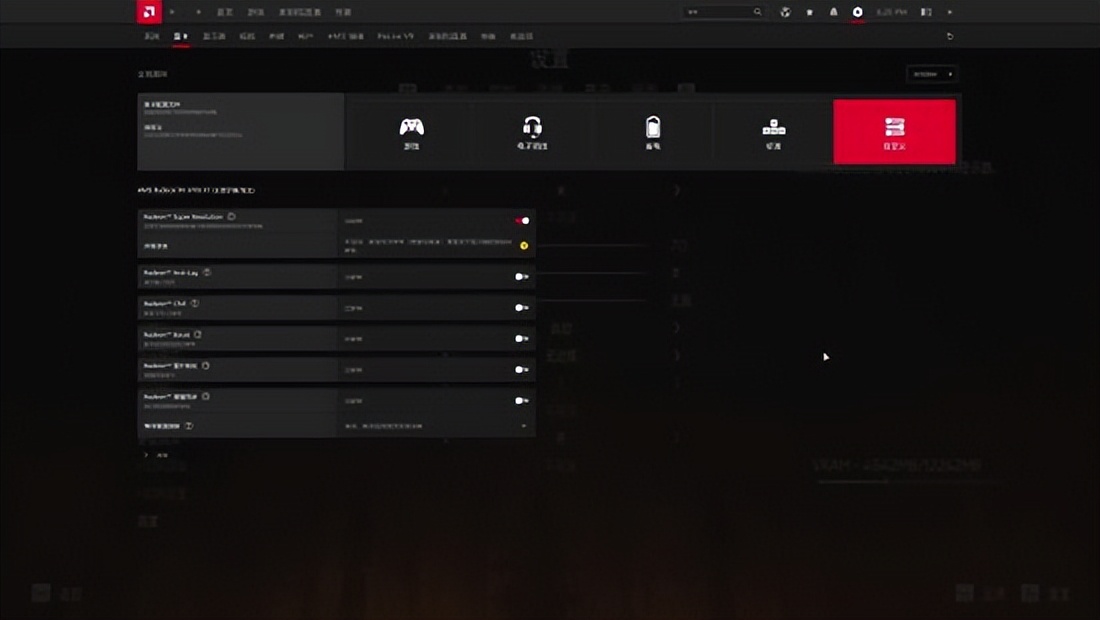
Task: Select the eSports profile with the headset icon
Action: [x=532, y=132]
